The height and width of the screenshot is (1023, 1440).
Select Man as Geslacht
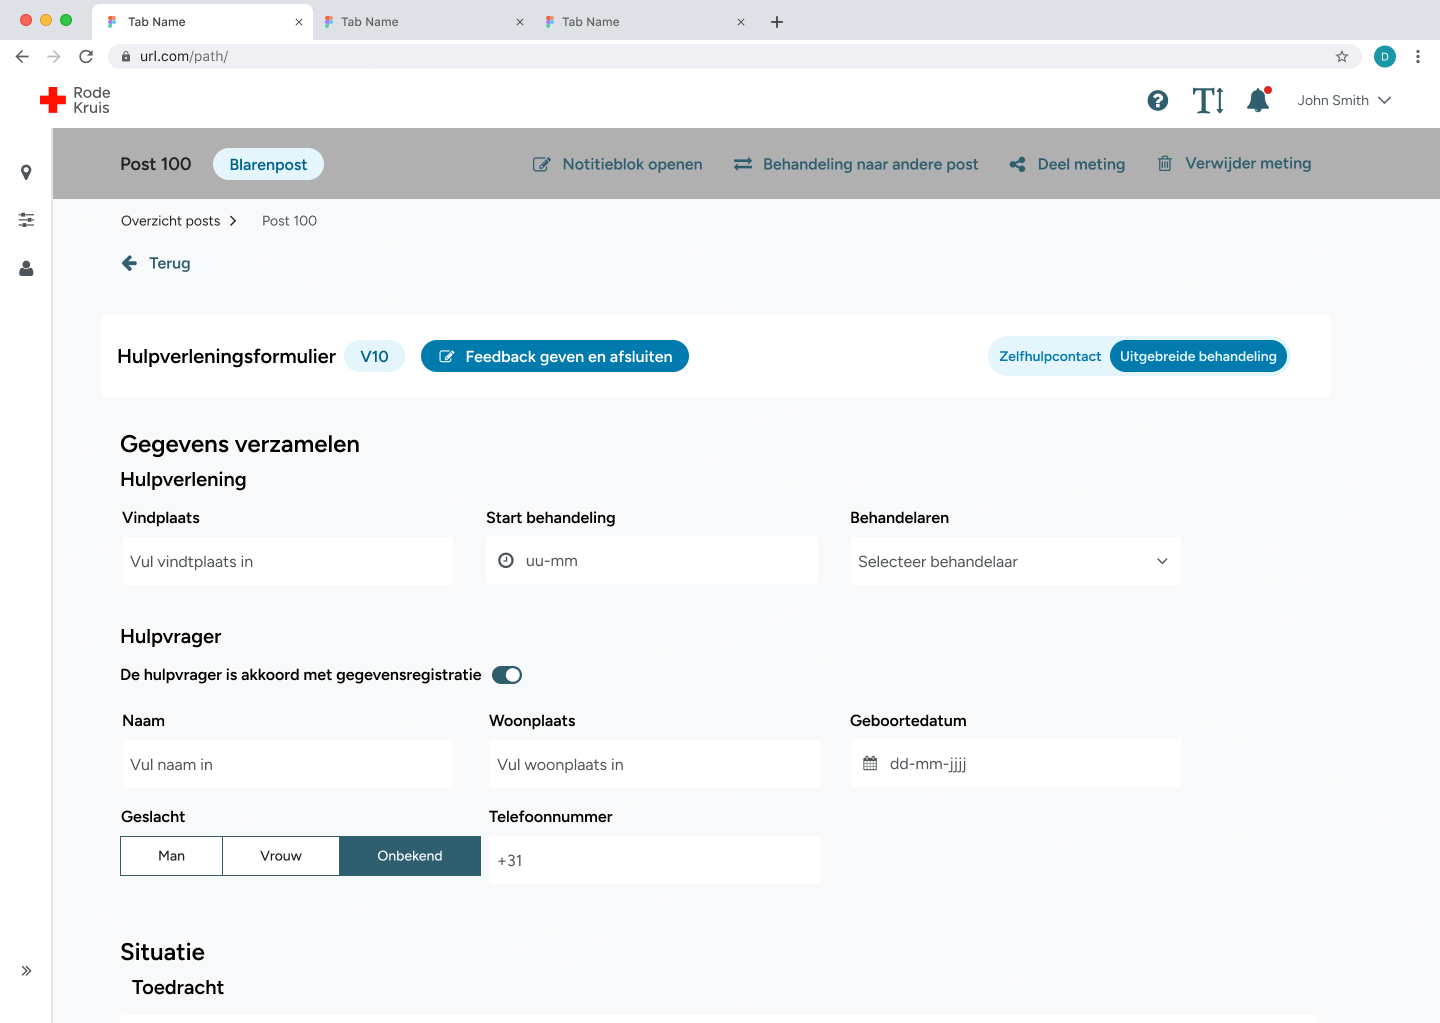coord(171,856)
